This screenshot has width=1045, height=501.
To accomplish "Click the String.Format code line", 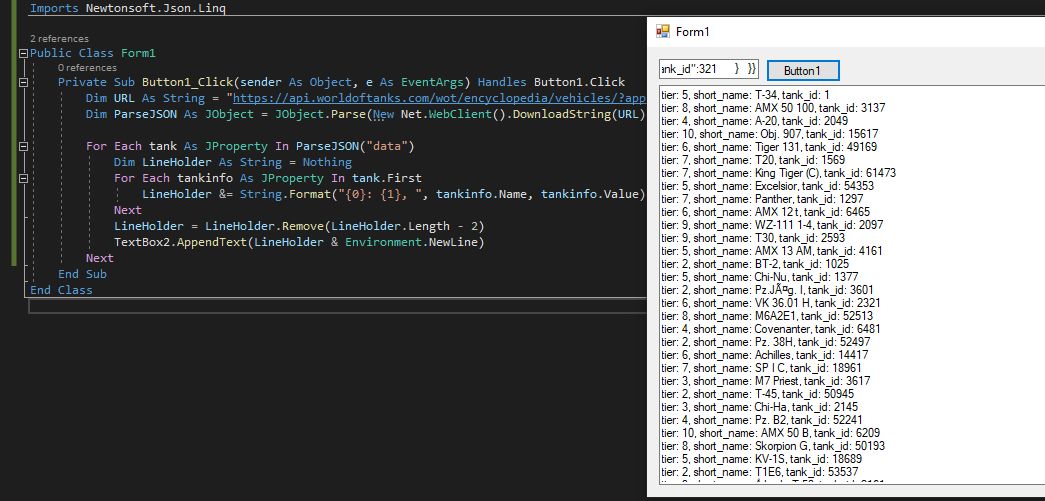I will coord(394,194).
